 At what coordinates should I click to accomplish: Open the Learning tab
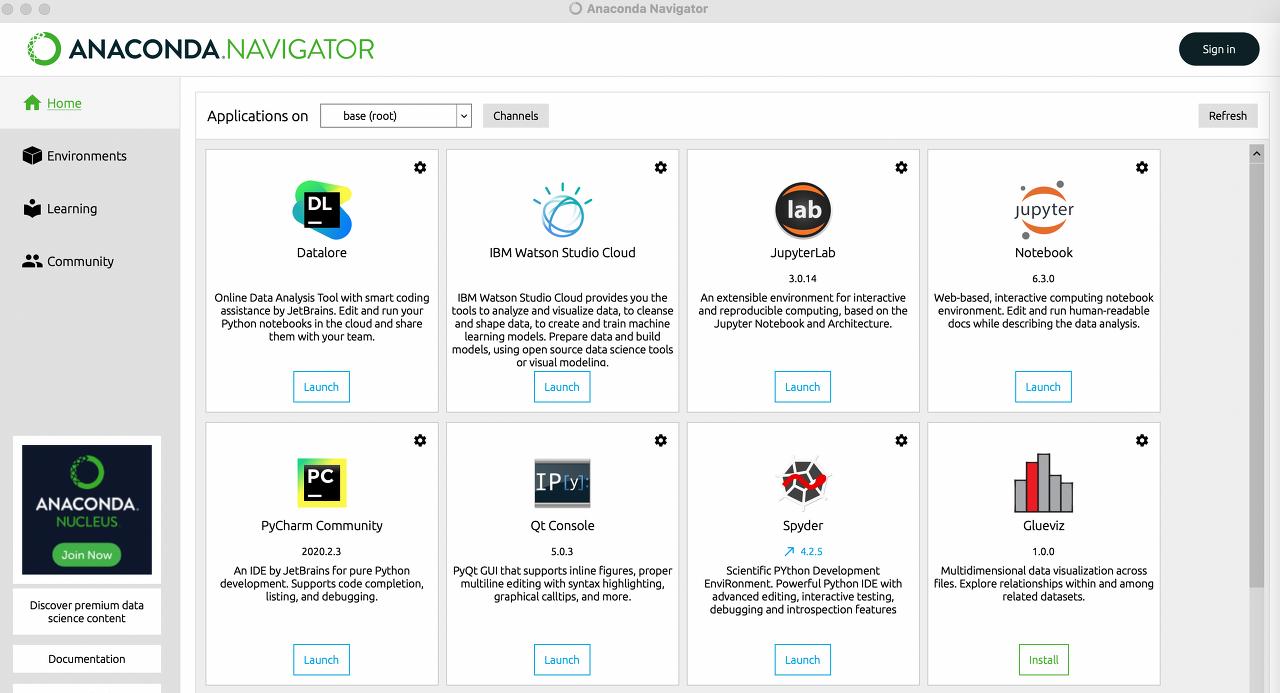[72, 209]
